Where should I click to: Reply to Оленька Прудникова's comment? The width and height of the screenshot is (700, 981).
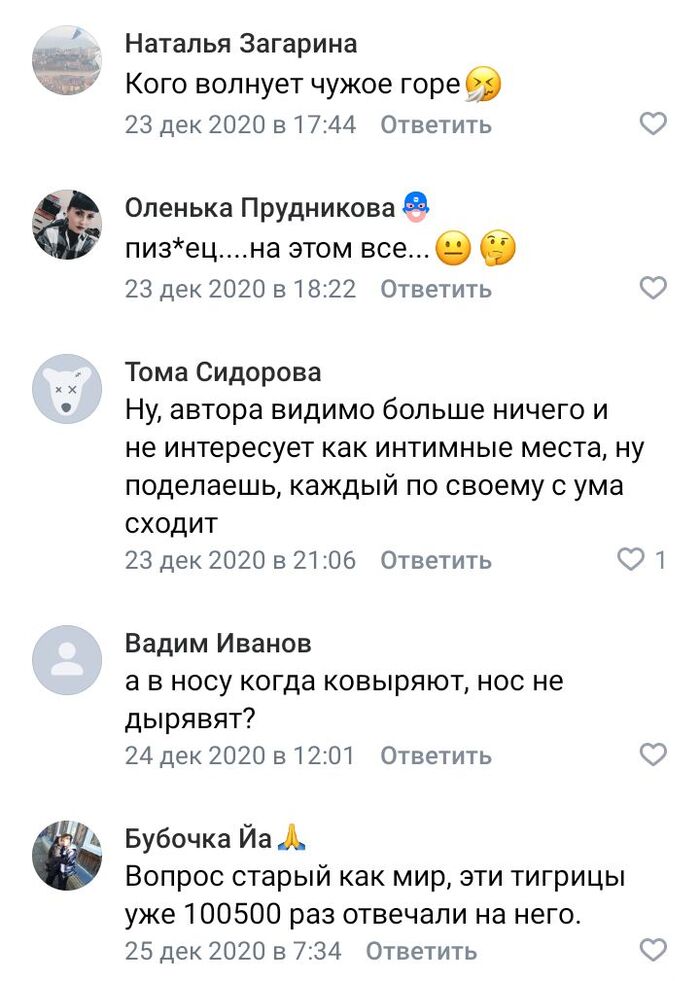pos(436,289)
